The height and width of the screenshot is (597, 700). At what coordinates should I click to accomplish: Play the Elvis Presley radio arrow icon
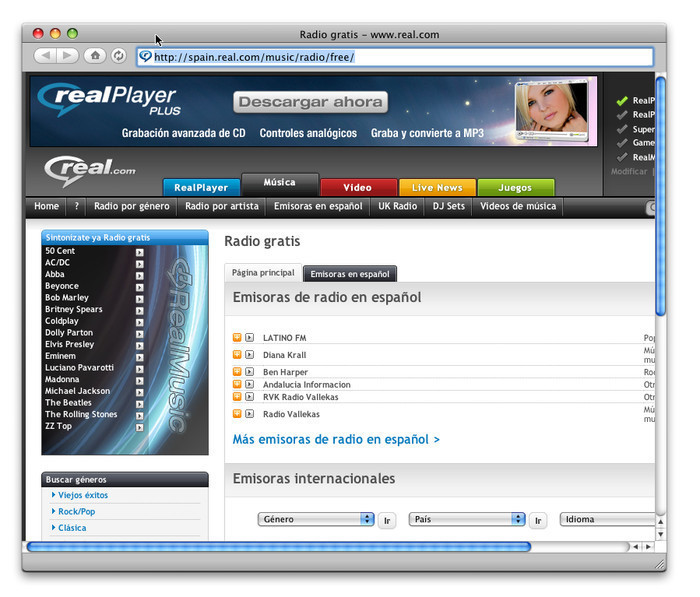coord(140,346)
